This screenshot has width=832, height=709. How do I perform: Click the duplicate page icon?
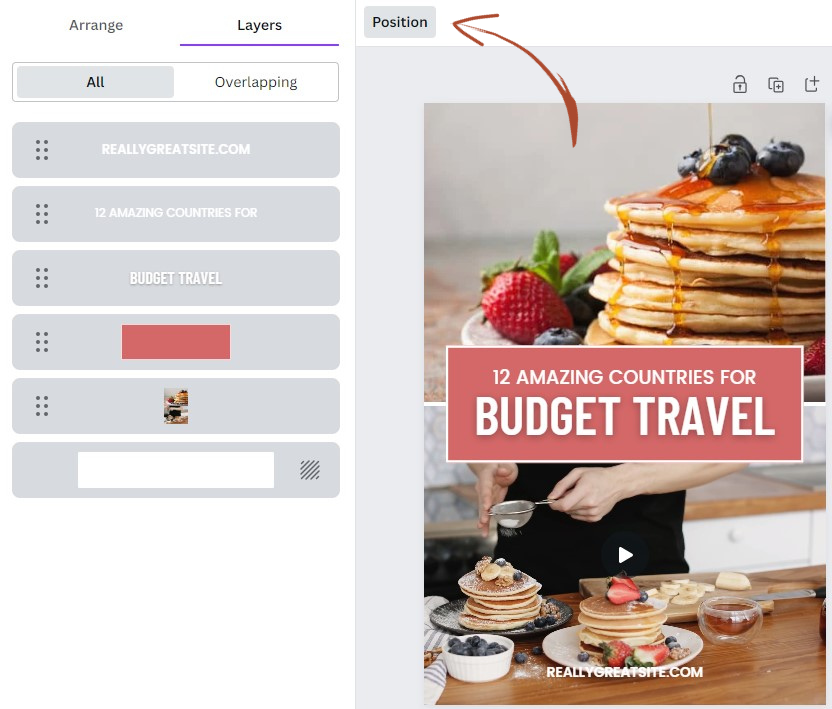[776, 84]
